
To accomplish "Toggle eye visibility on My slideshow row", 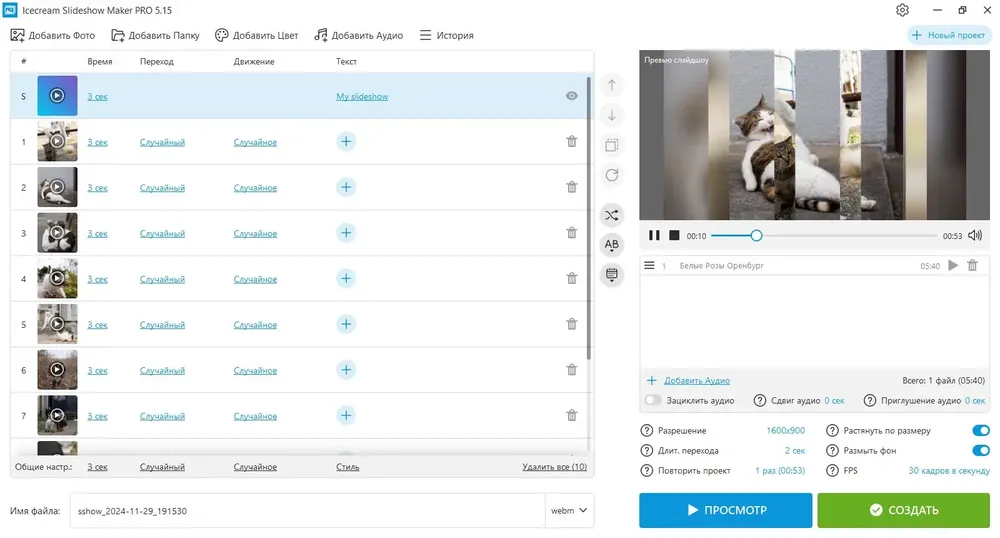I will [x=571, y=96].
